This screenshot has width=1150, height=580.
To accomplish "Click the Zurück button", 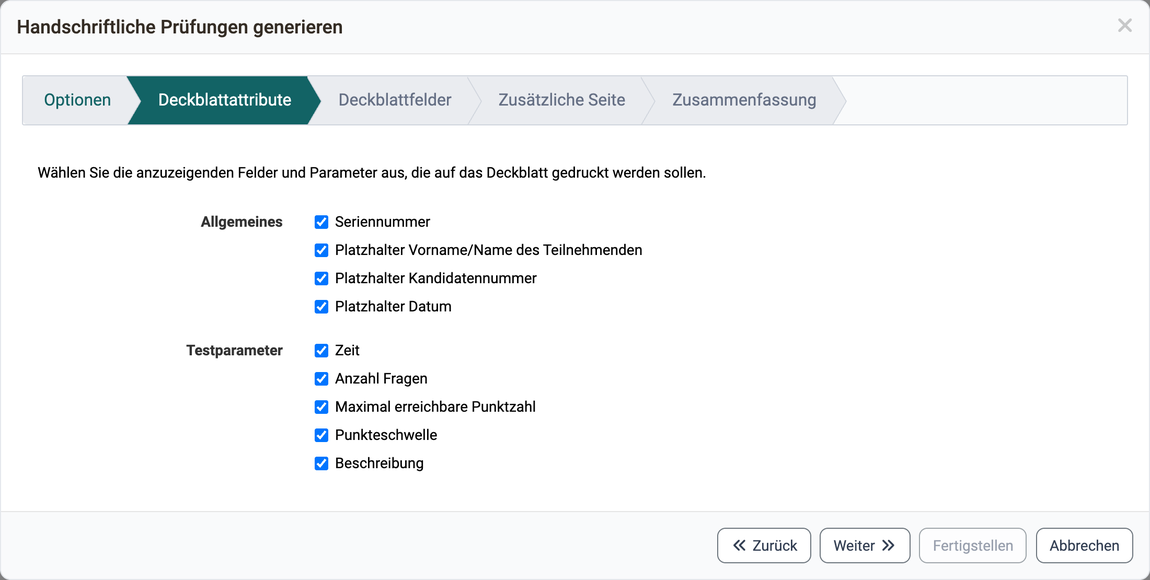I will (764, 546).
